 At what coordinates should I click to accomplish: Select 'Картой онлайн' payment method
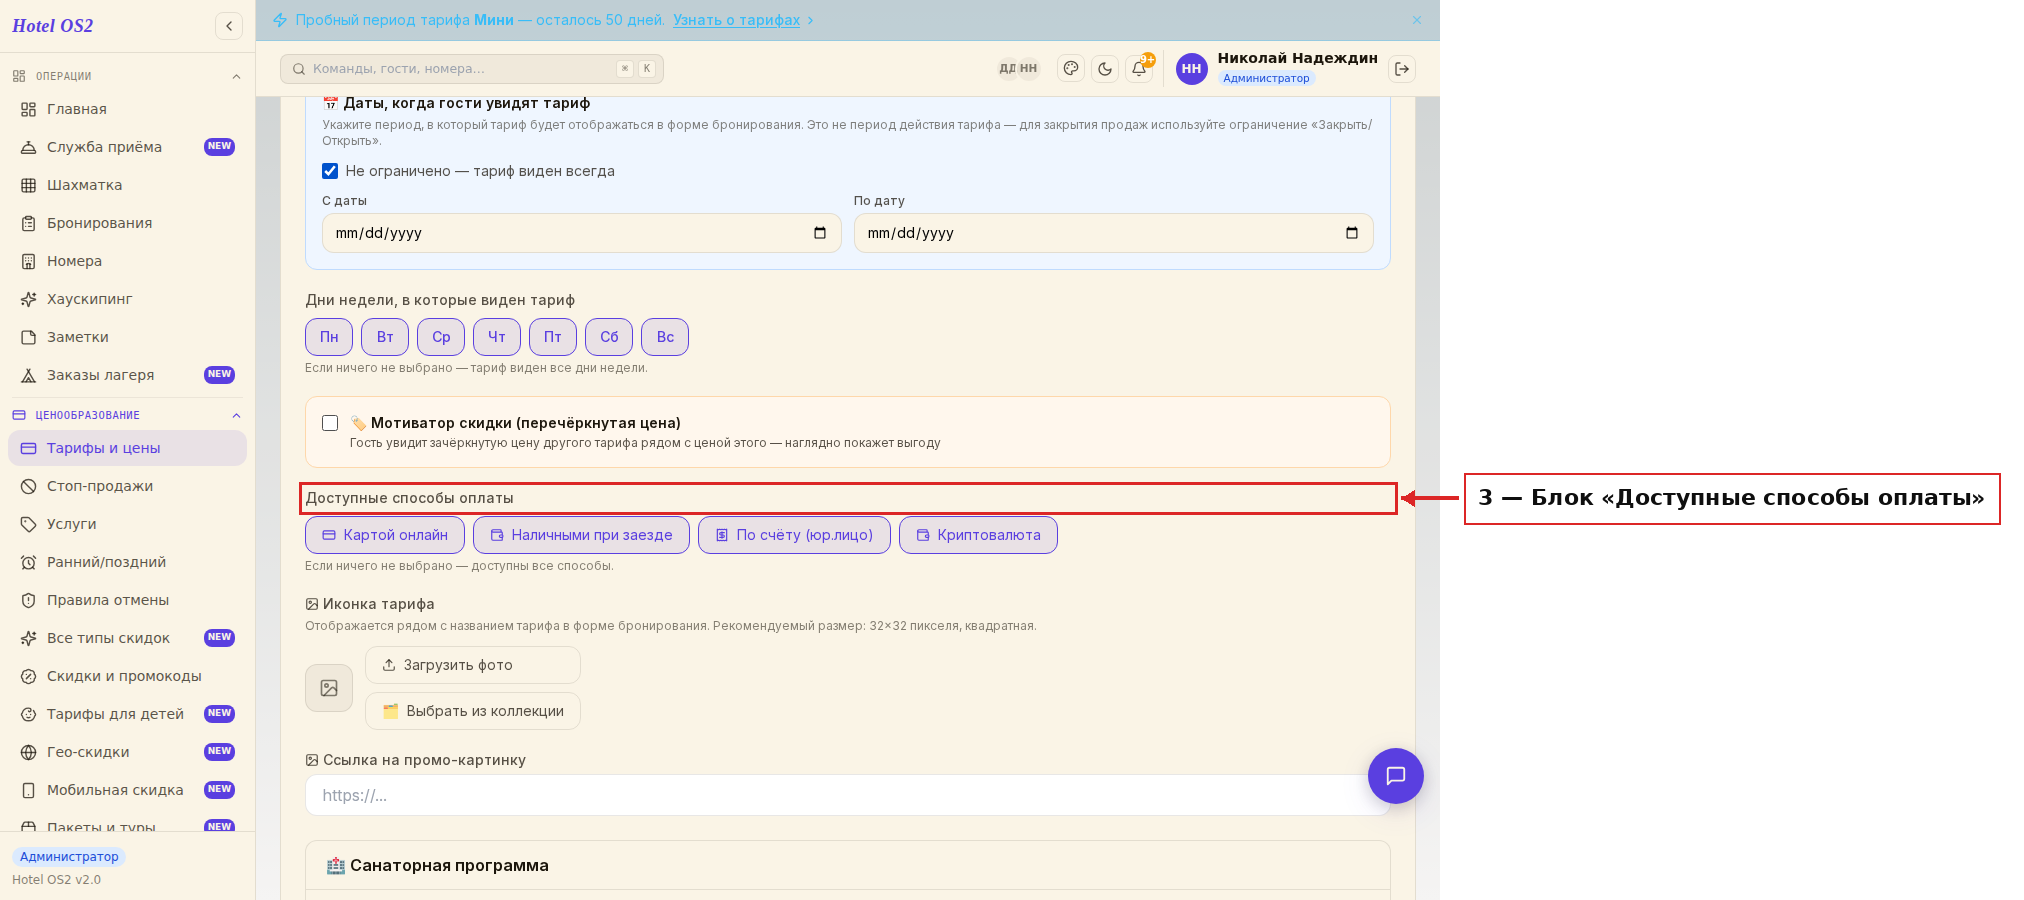point(385,535)
